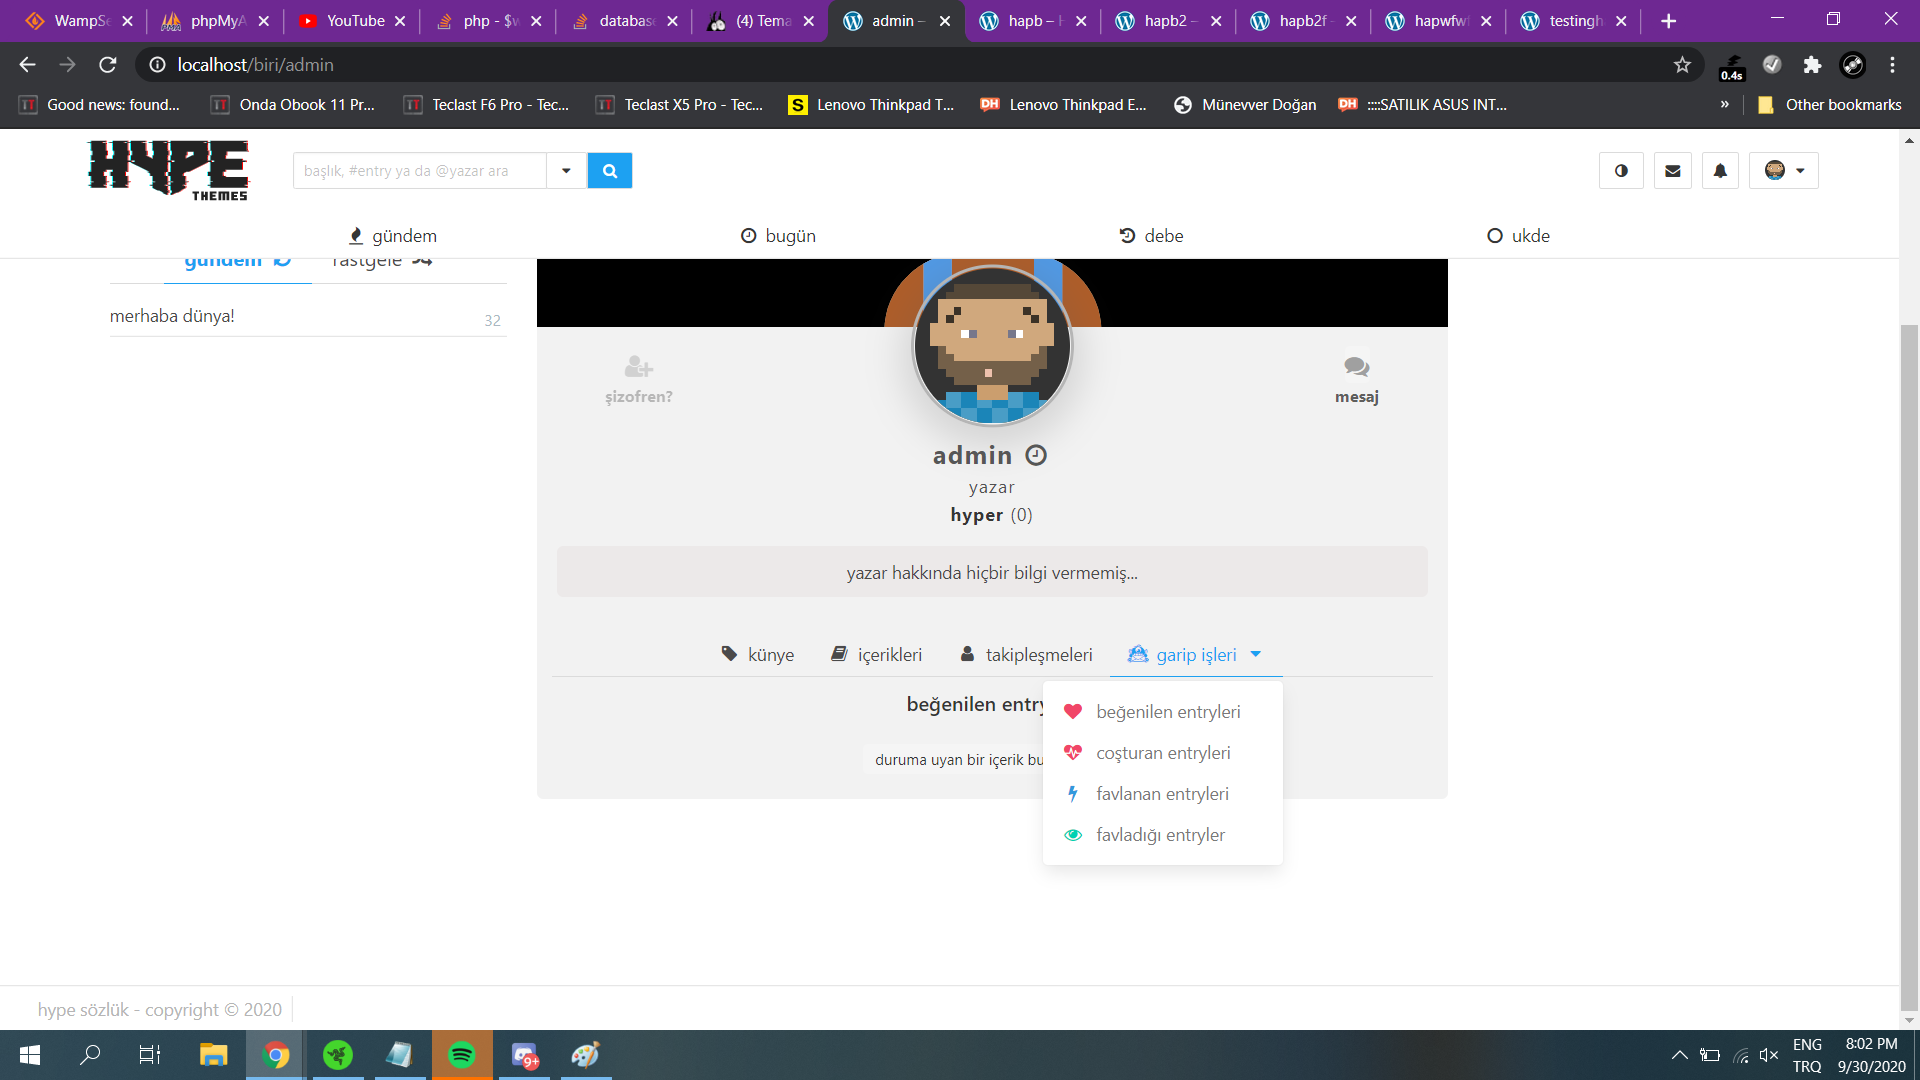Click the şizofren? follow user icon
The width and height of the screenshot is (1920, 1080).
click(638, 368)
